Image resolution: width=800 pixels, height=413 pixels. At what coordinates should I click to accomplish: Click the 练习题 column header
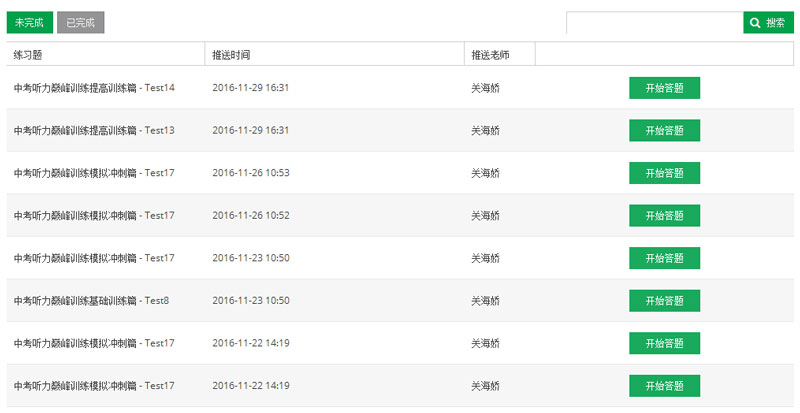[28, 54]
